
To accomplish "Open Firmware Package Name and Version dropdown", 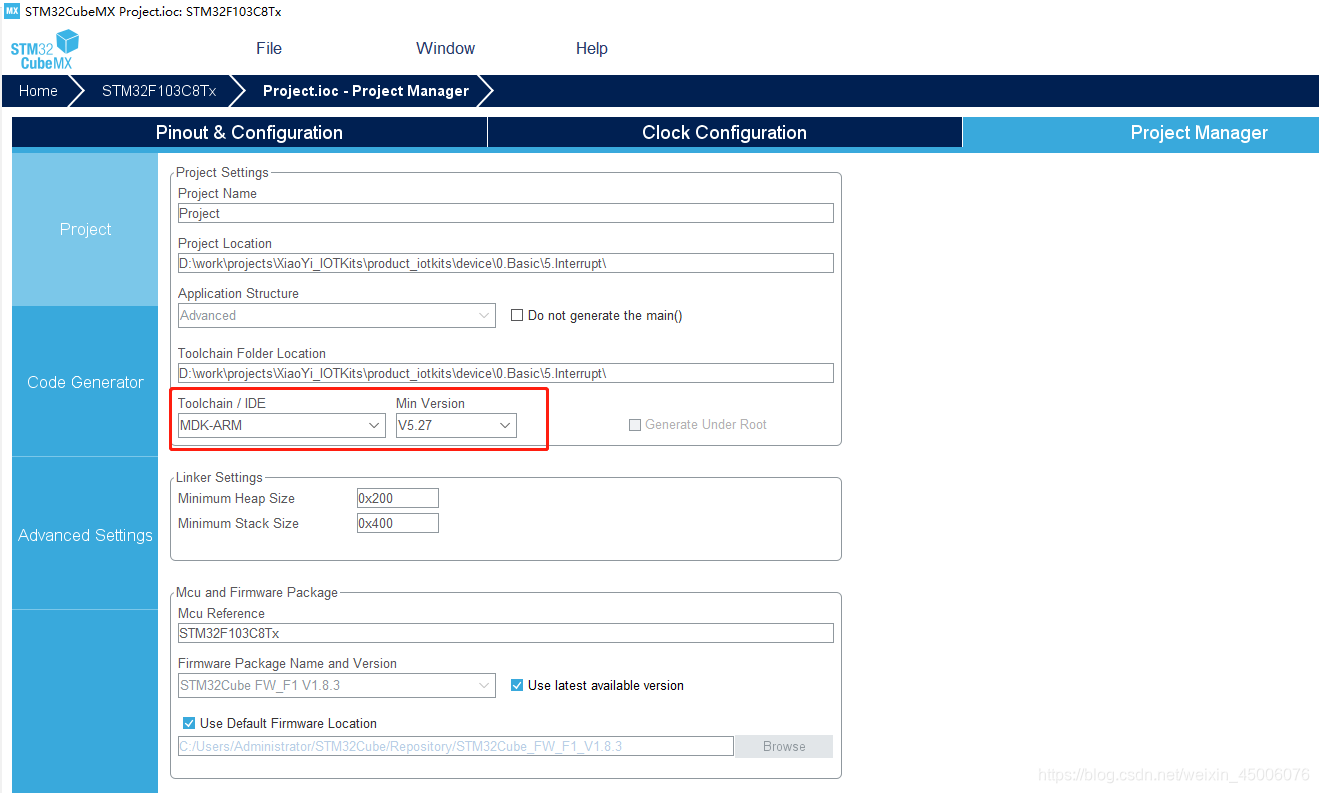I will tap(336, 685).
